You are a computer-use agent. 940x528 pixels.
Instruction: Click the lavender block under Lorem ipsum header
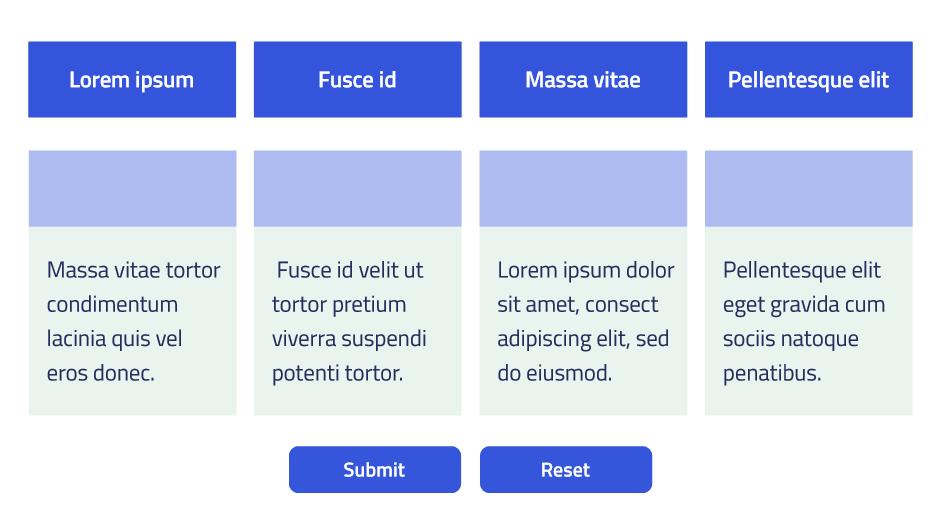(132, 189)
